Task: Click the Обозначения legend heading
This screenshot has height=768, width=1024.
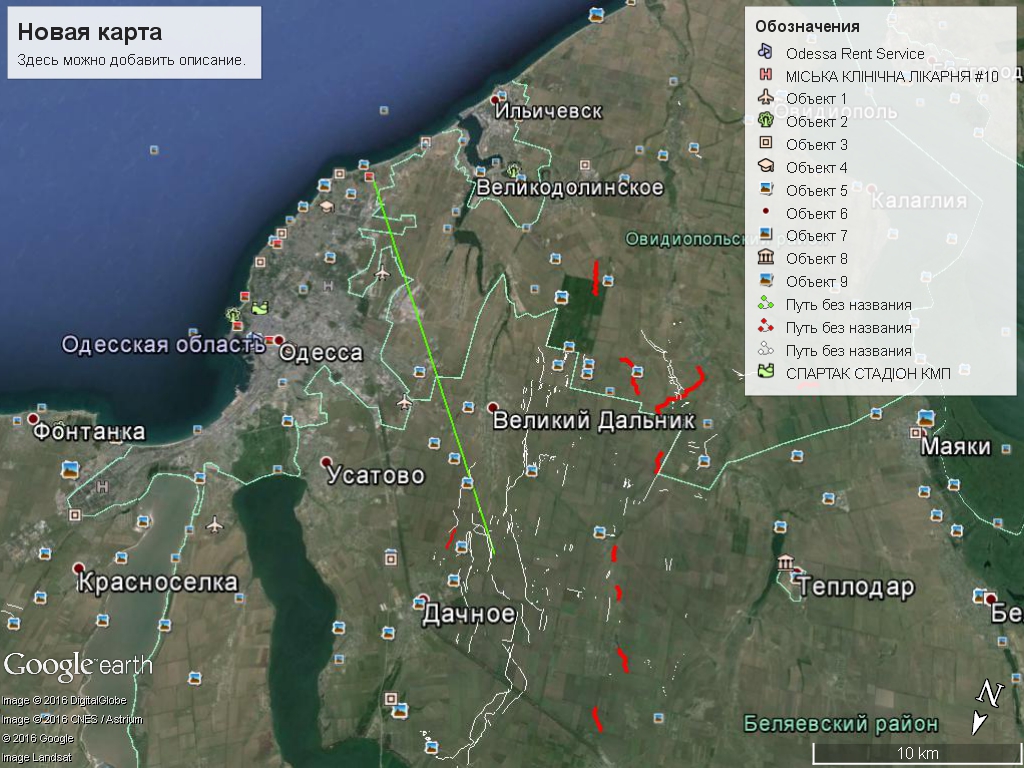Action: point(807,26)
